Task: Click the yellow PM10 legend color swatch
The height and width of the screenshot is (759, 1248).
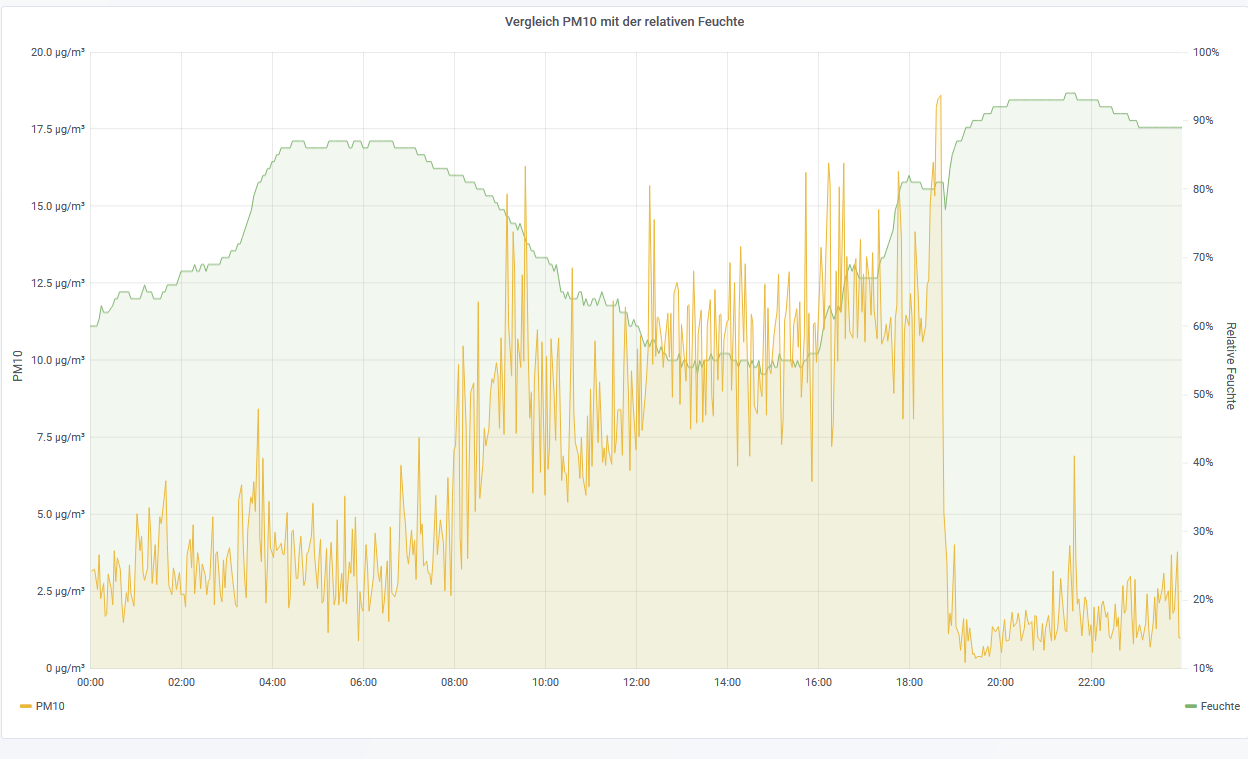Action: point(26,706)
